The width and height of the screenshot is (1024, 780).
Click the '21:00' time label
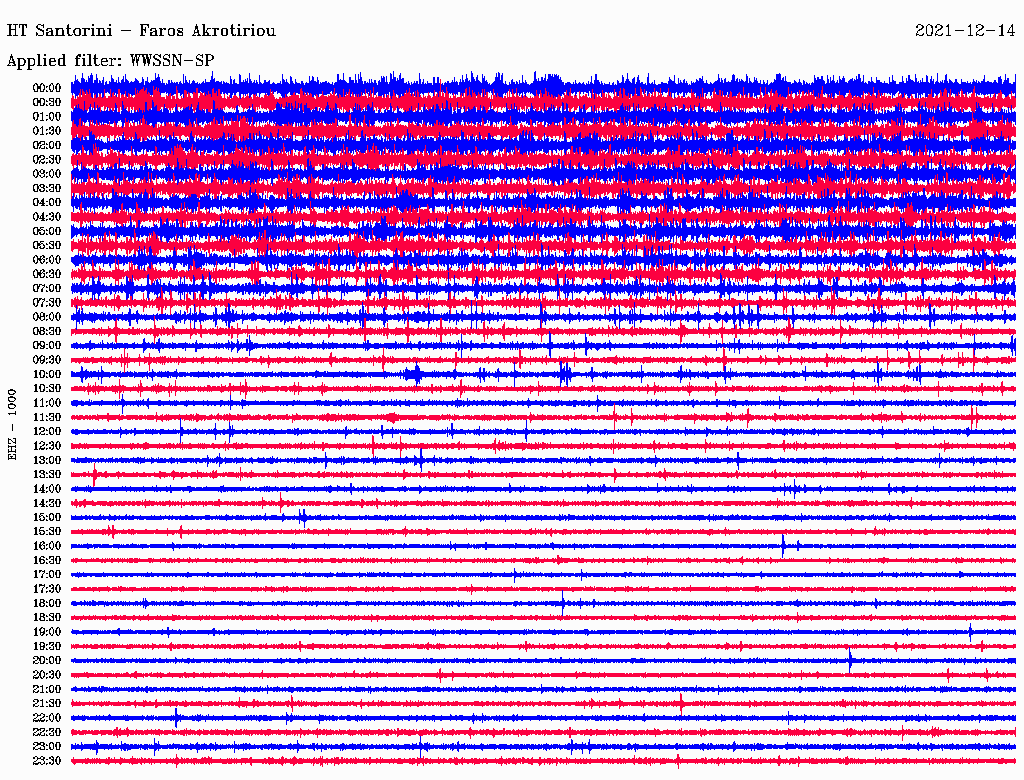47,689
